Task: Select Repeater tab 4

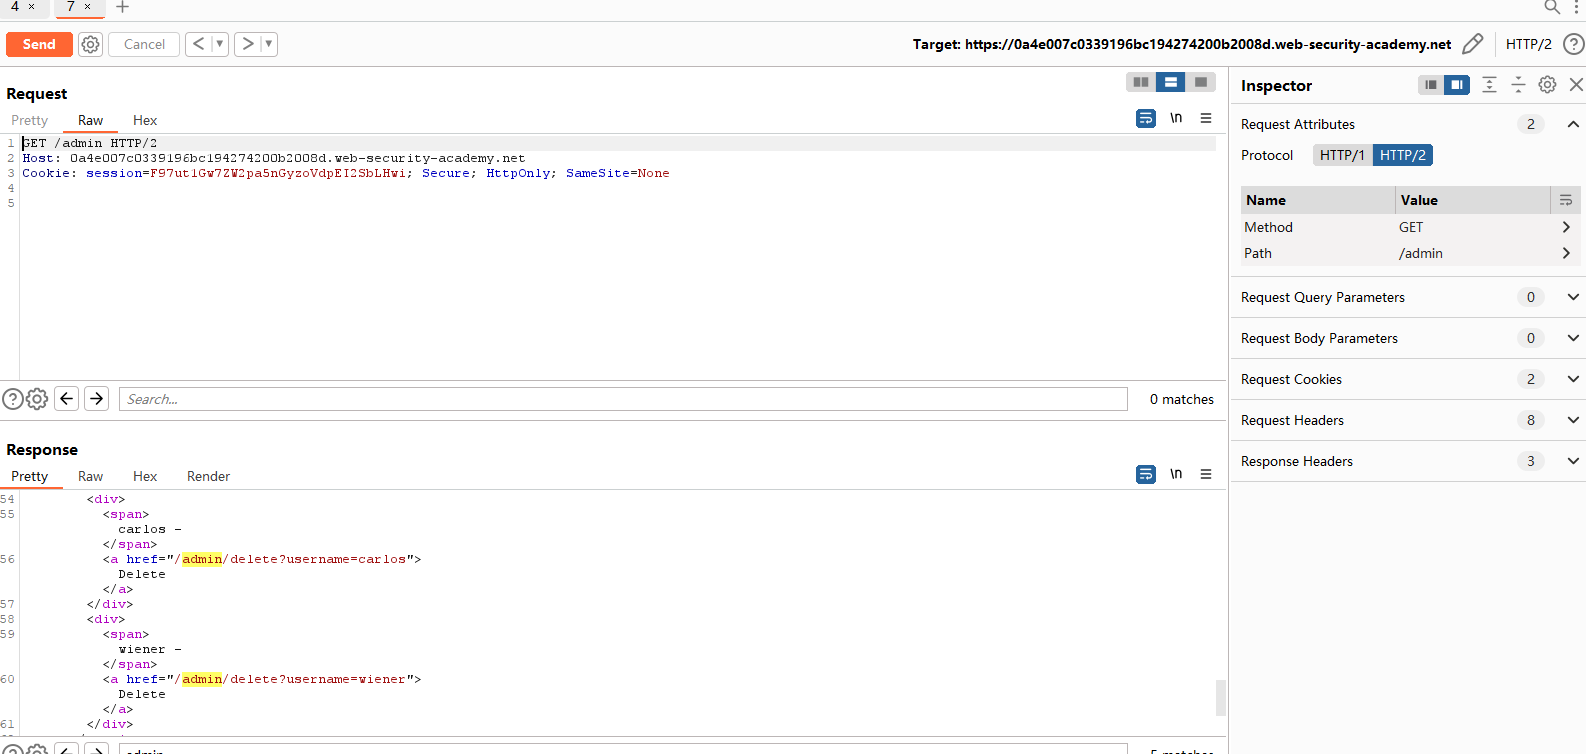Action: pos(15,7)
